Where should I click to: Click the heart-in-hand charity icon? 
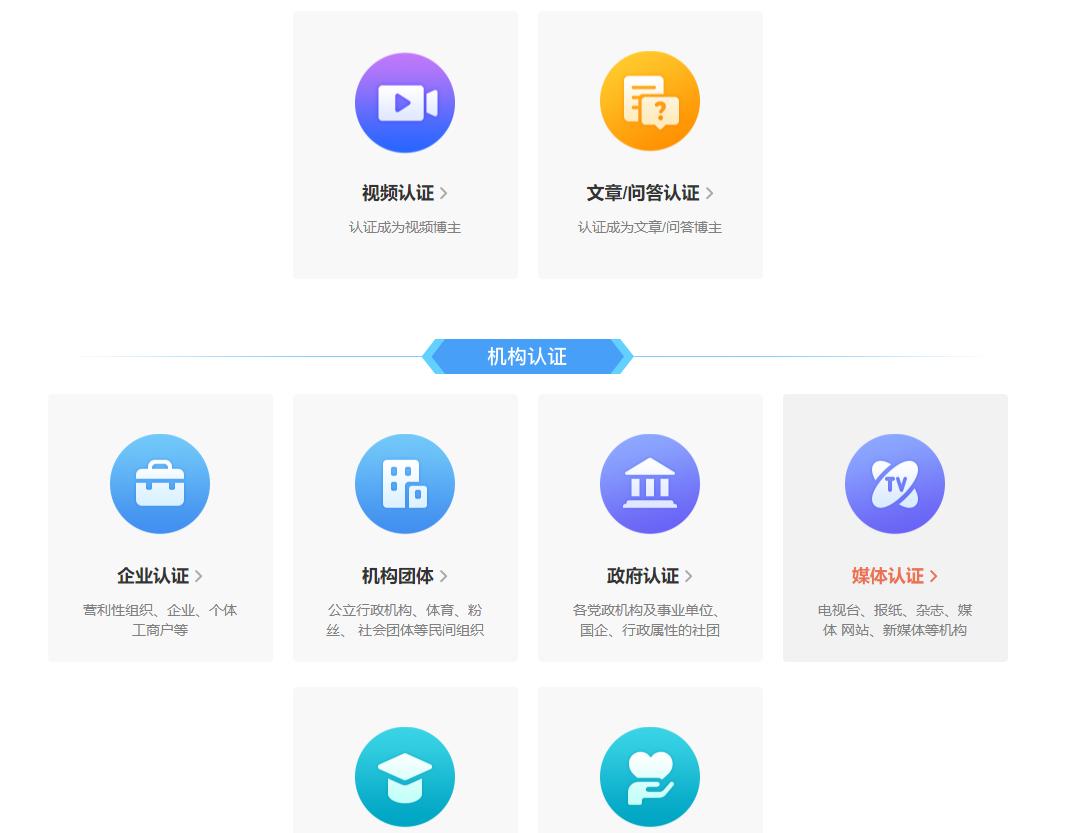click(650, 777)
